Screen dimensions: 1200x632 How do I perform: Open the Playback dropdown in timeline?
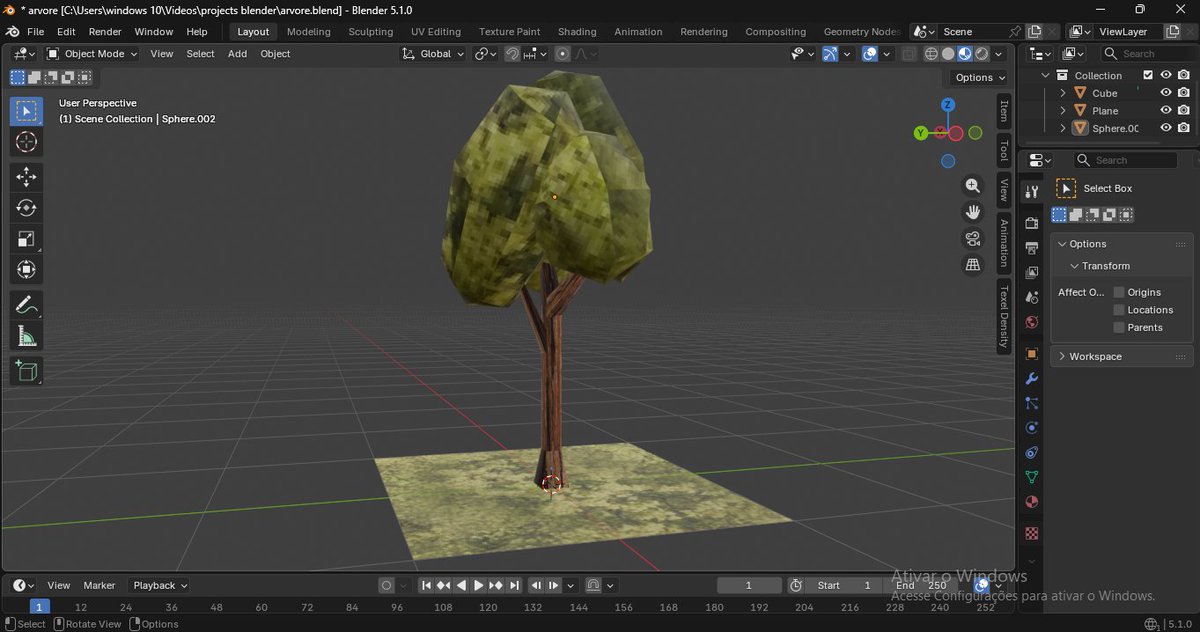(160, 585)
